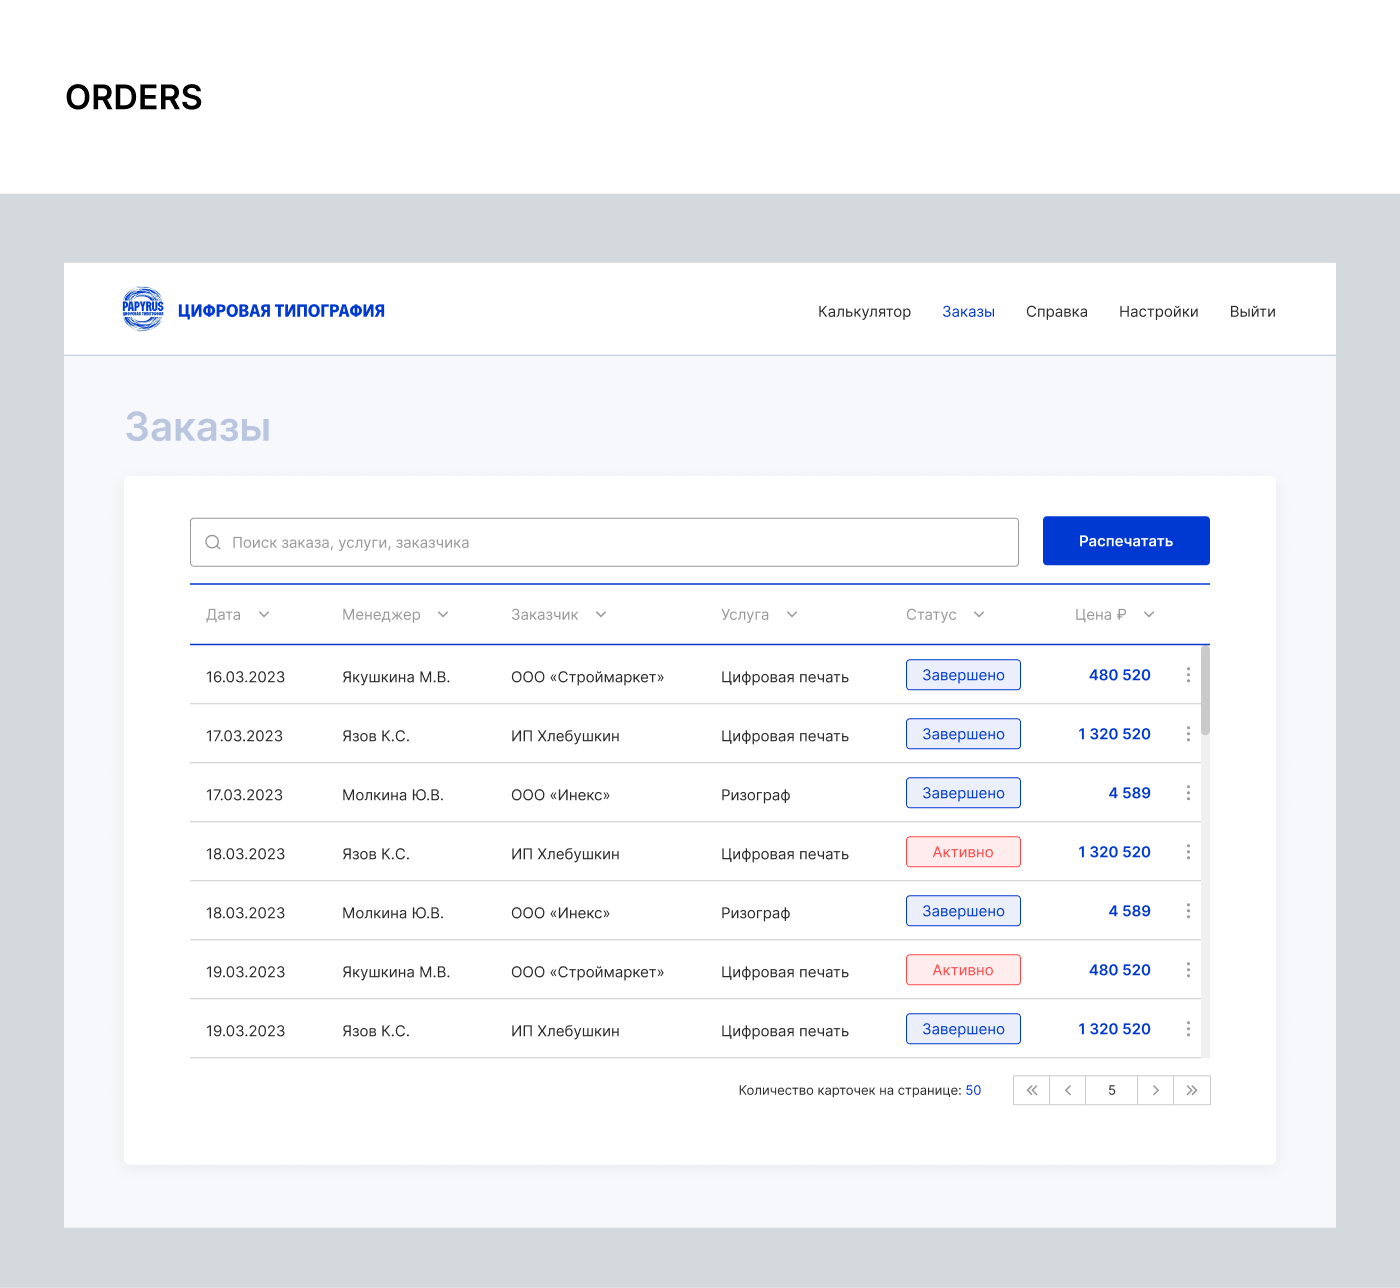1400x1288 pixels.
Task: Click the cards-per-page value 50
Action: coord(973,1090)
